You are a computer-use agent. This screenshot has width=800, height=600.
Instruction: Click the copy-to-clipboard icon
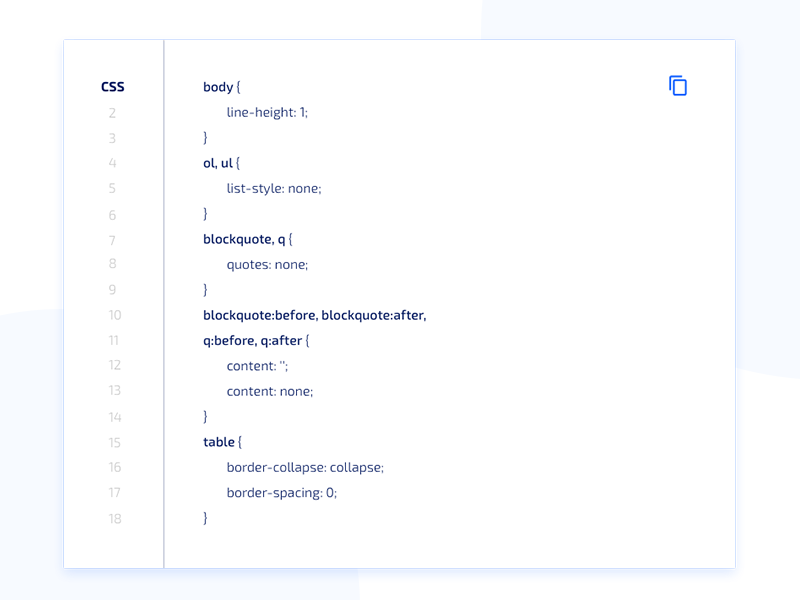(x=678, y=85)
